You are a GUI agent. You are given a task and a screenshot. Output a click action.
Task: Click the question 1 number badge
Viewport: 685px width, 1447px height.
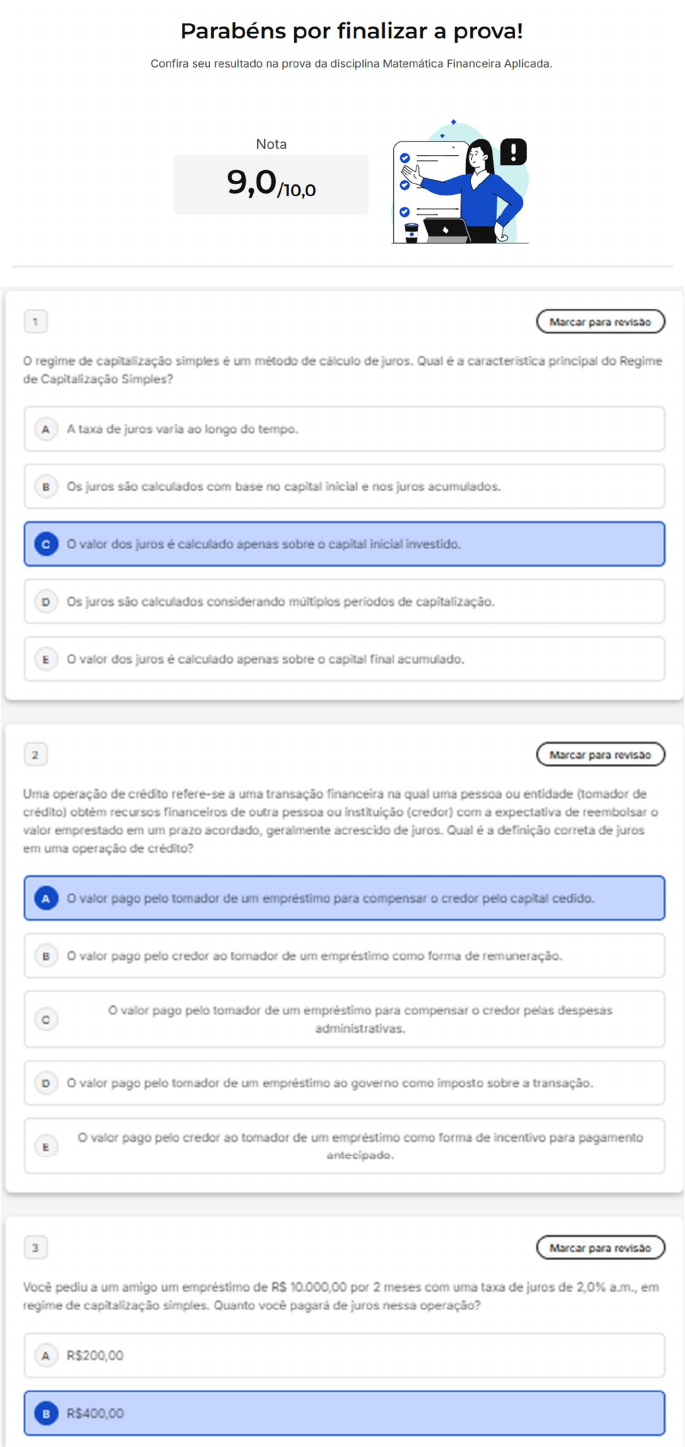[35, 322]
